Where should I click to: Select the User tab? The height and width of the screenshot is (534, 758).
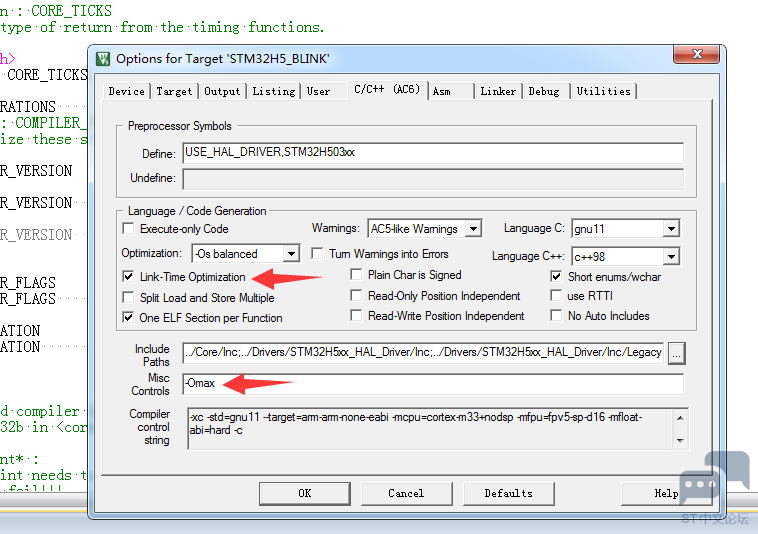tap(319, 91)
